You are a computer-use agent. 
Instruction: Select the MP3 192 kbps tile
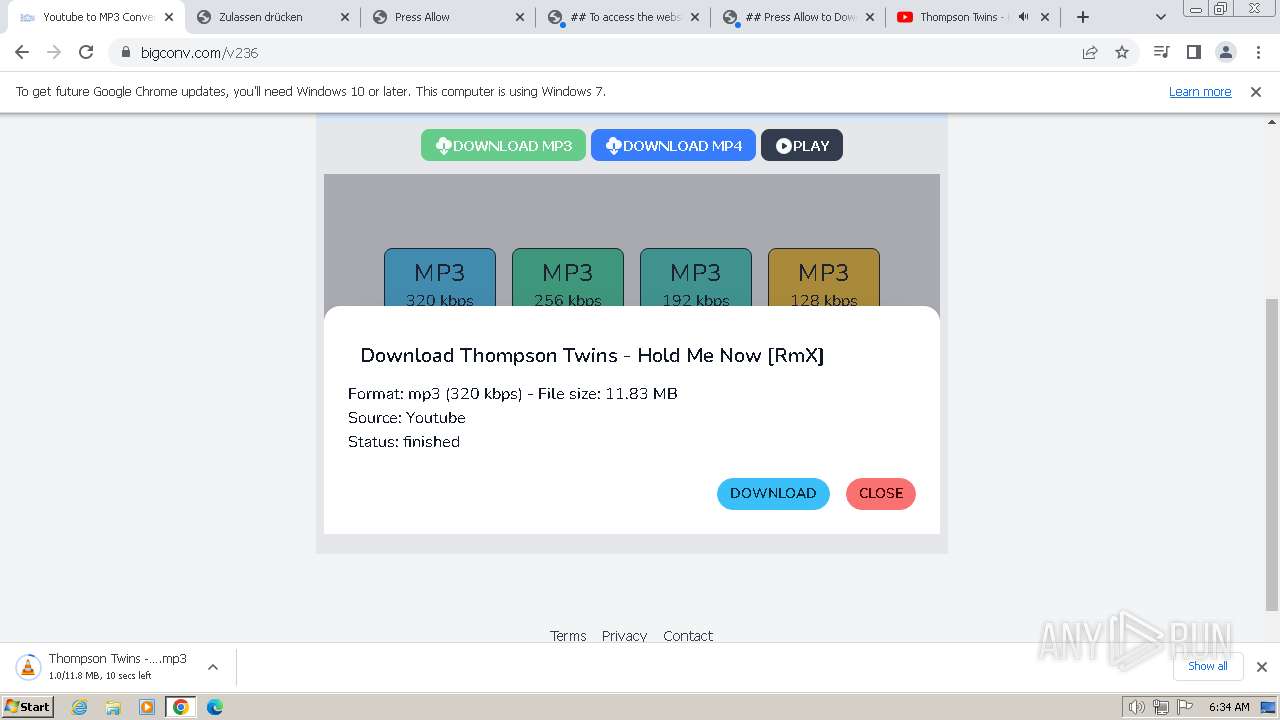click(696, 278)
